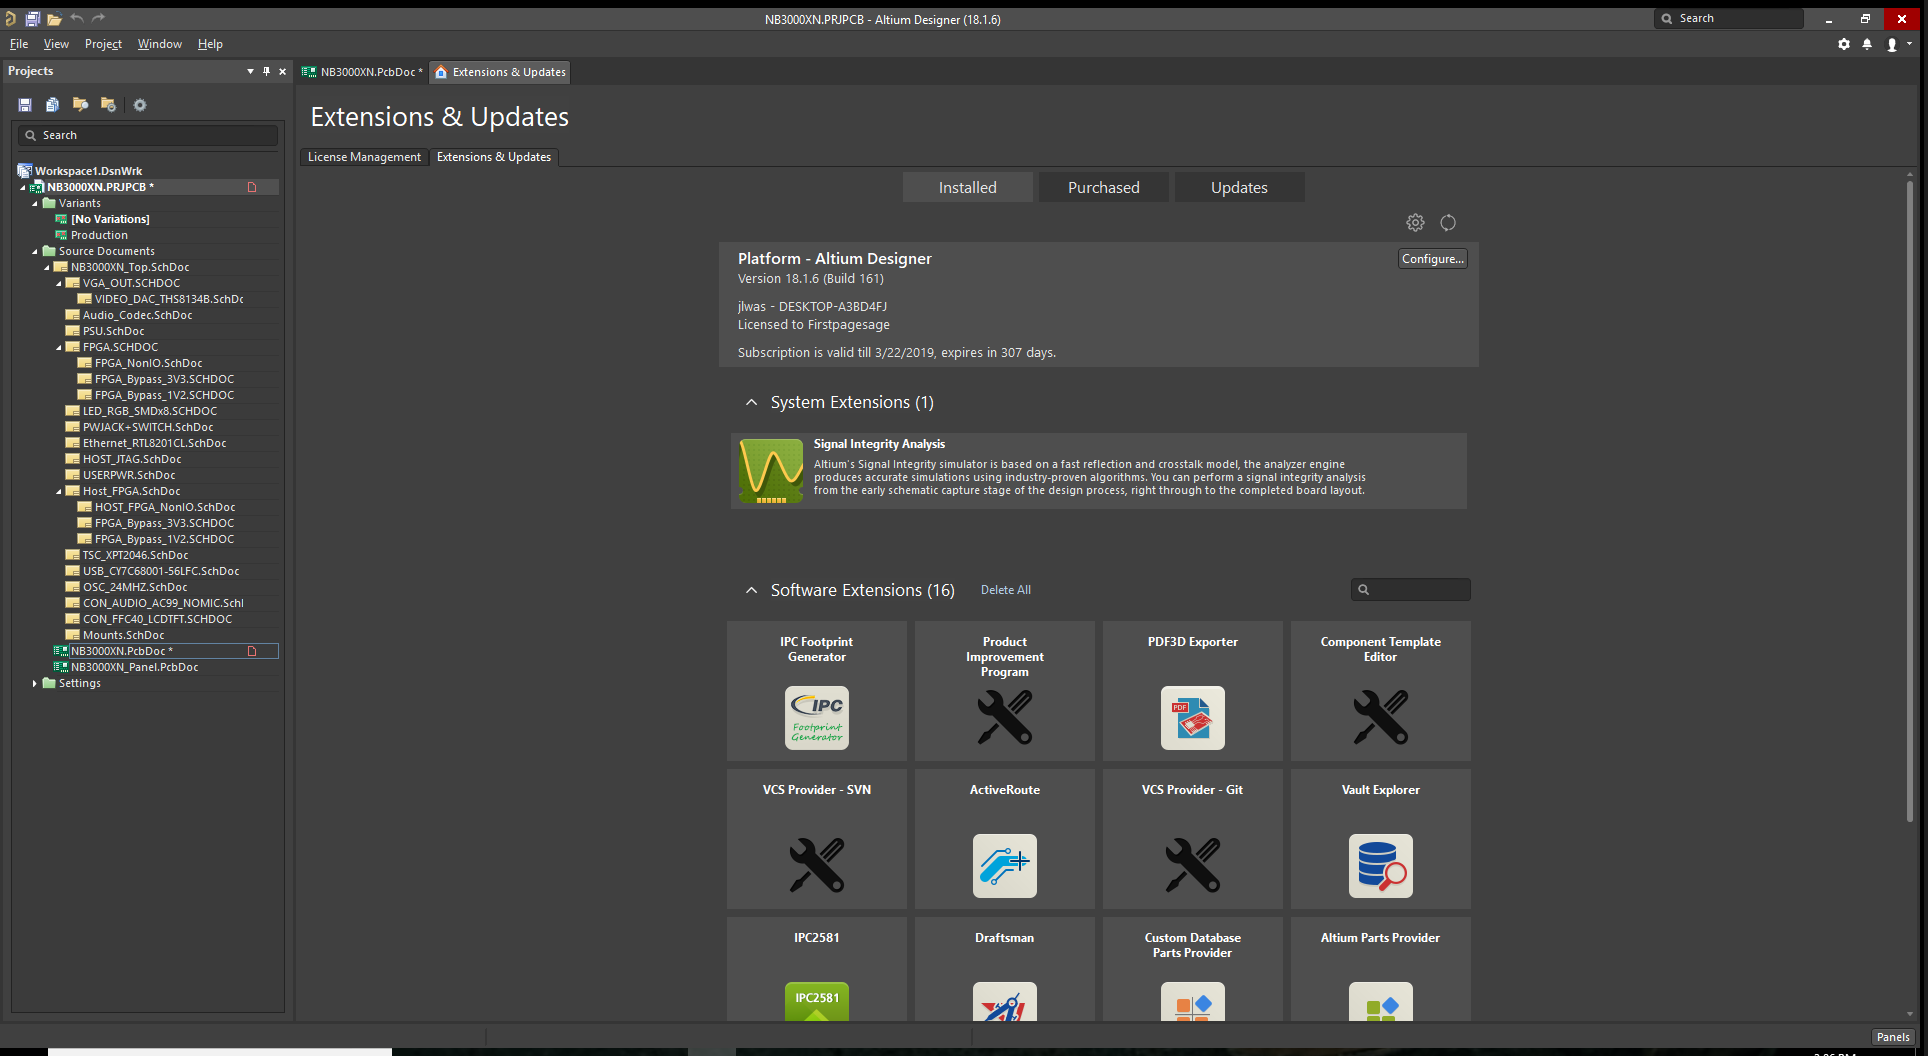
Task: Collapse the NB3000XN_Top.SchDoc node
Action: [x=47, y=267]
